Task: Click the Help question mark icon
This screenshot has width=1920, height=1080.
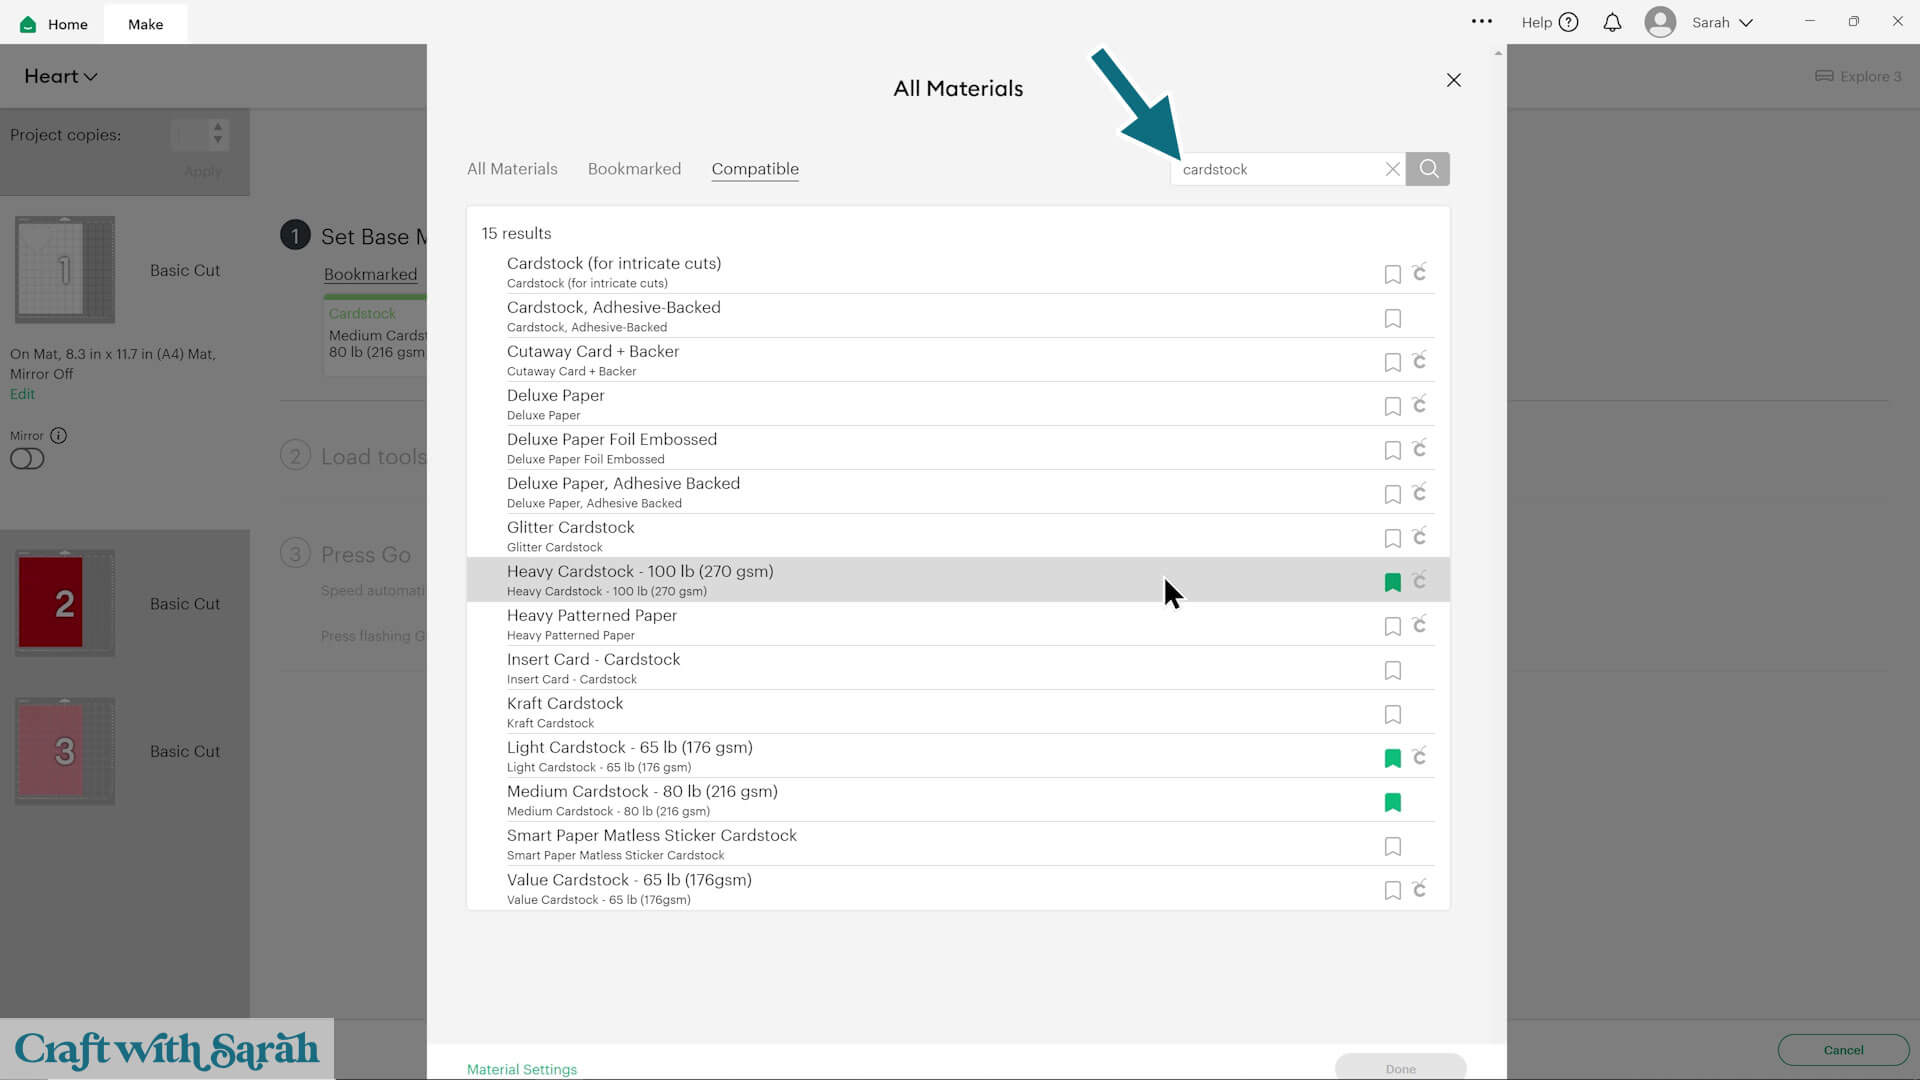Action: (x=1568, y=22)
